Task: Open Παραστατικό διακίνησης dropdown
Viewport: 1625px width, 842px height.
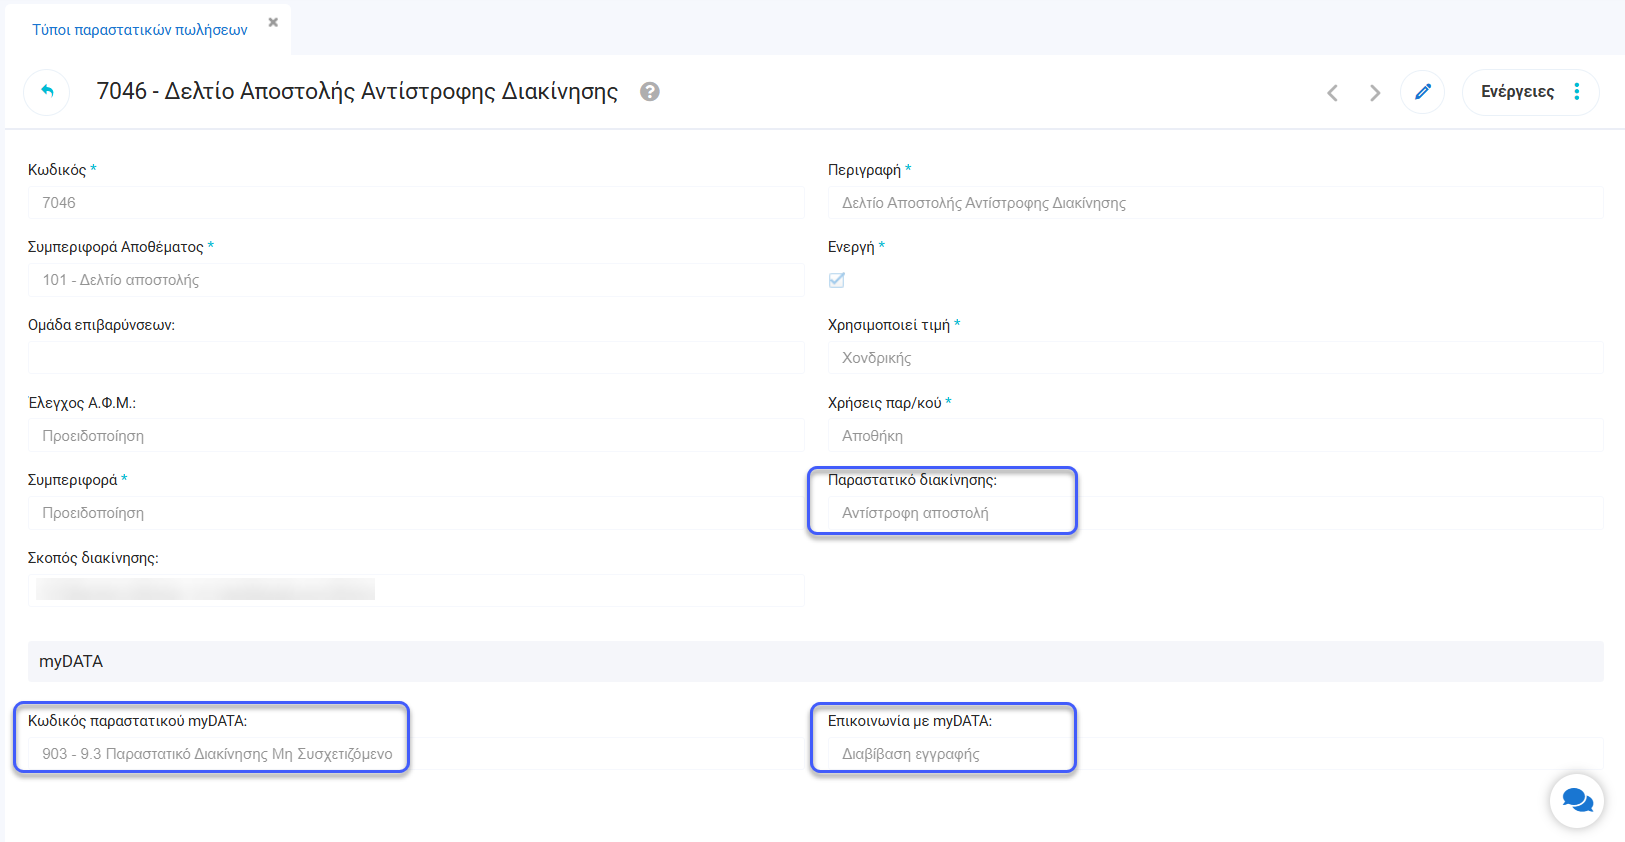Action: pos(1215,513)
